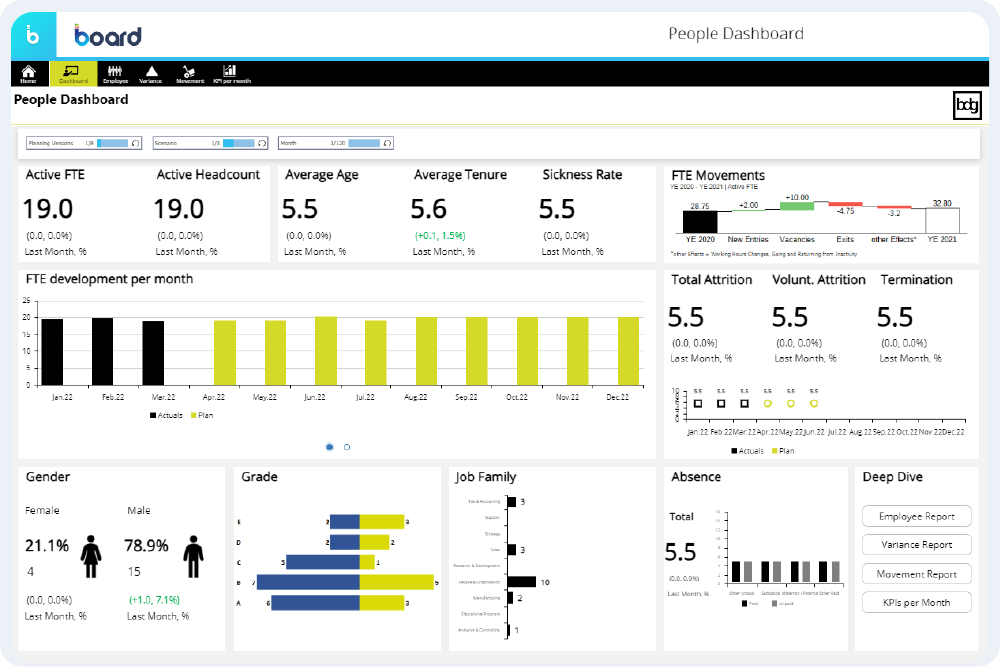Click the Average Age heading
Image resolution: width=1000 pixels, height=667 pixels.
[321, 175]
